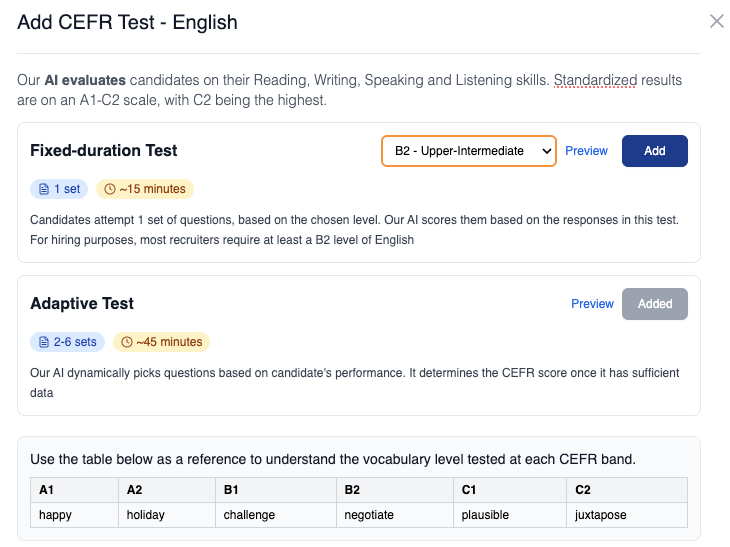Click the clock icon beside ~15 minutes
This screenshot has height=547, width=730.
click(110, 189)
